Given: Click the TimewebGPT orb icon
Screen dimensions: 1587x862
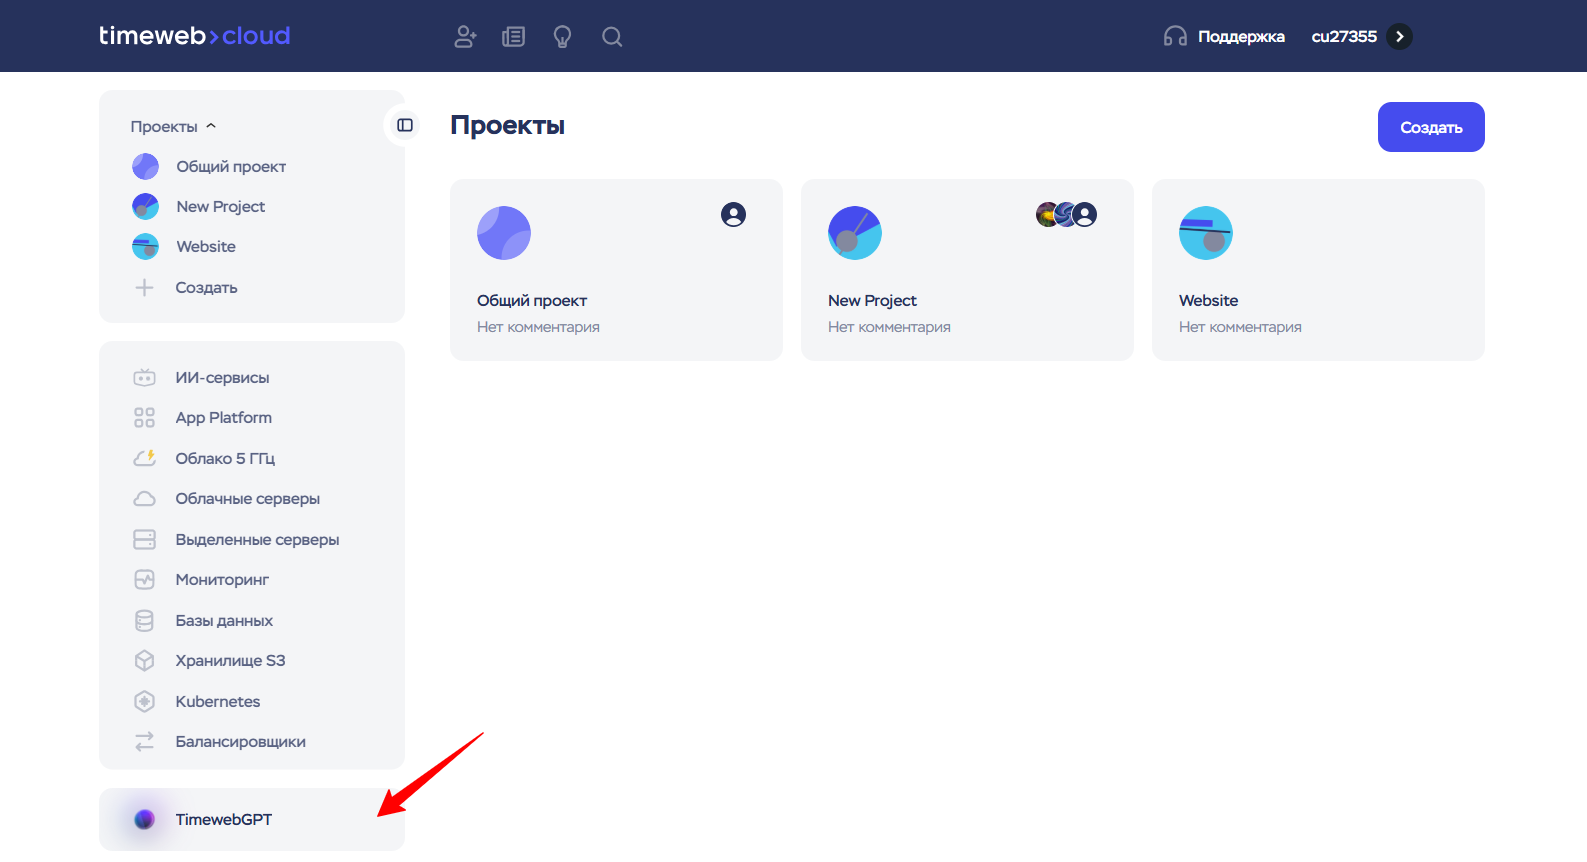Looking at the screenshot, I should pyautogui.click(x=145, y=819).
